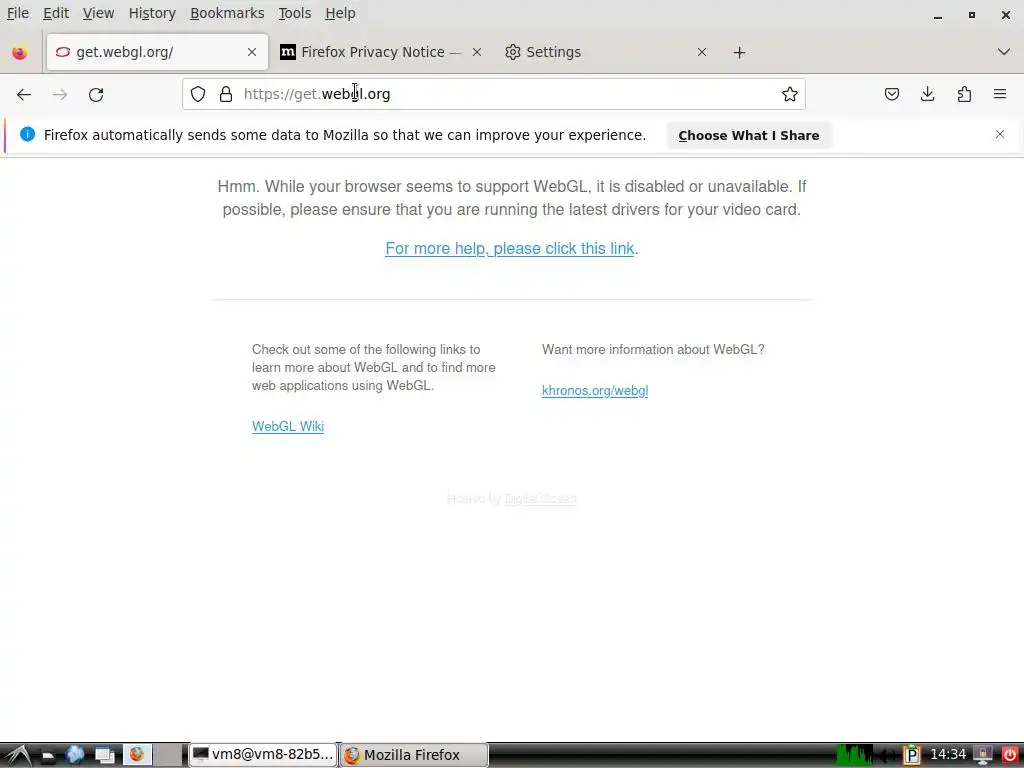Click the CPU usage monitor graph
1024x768 pixels.
[x=854, y=755]
